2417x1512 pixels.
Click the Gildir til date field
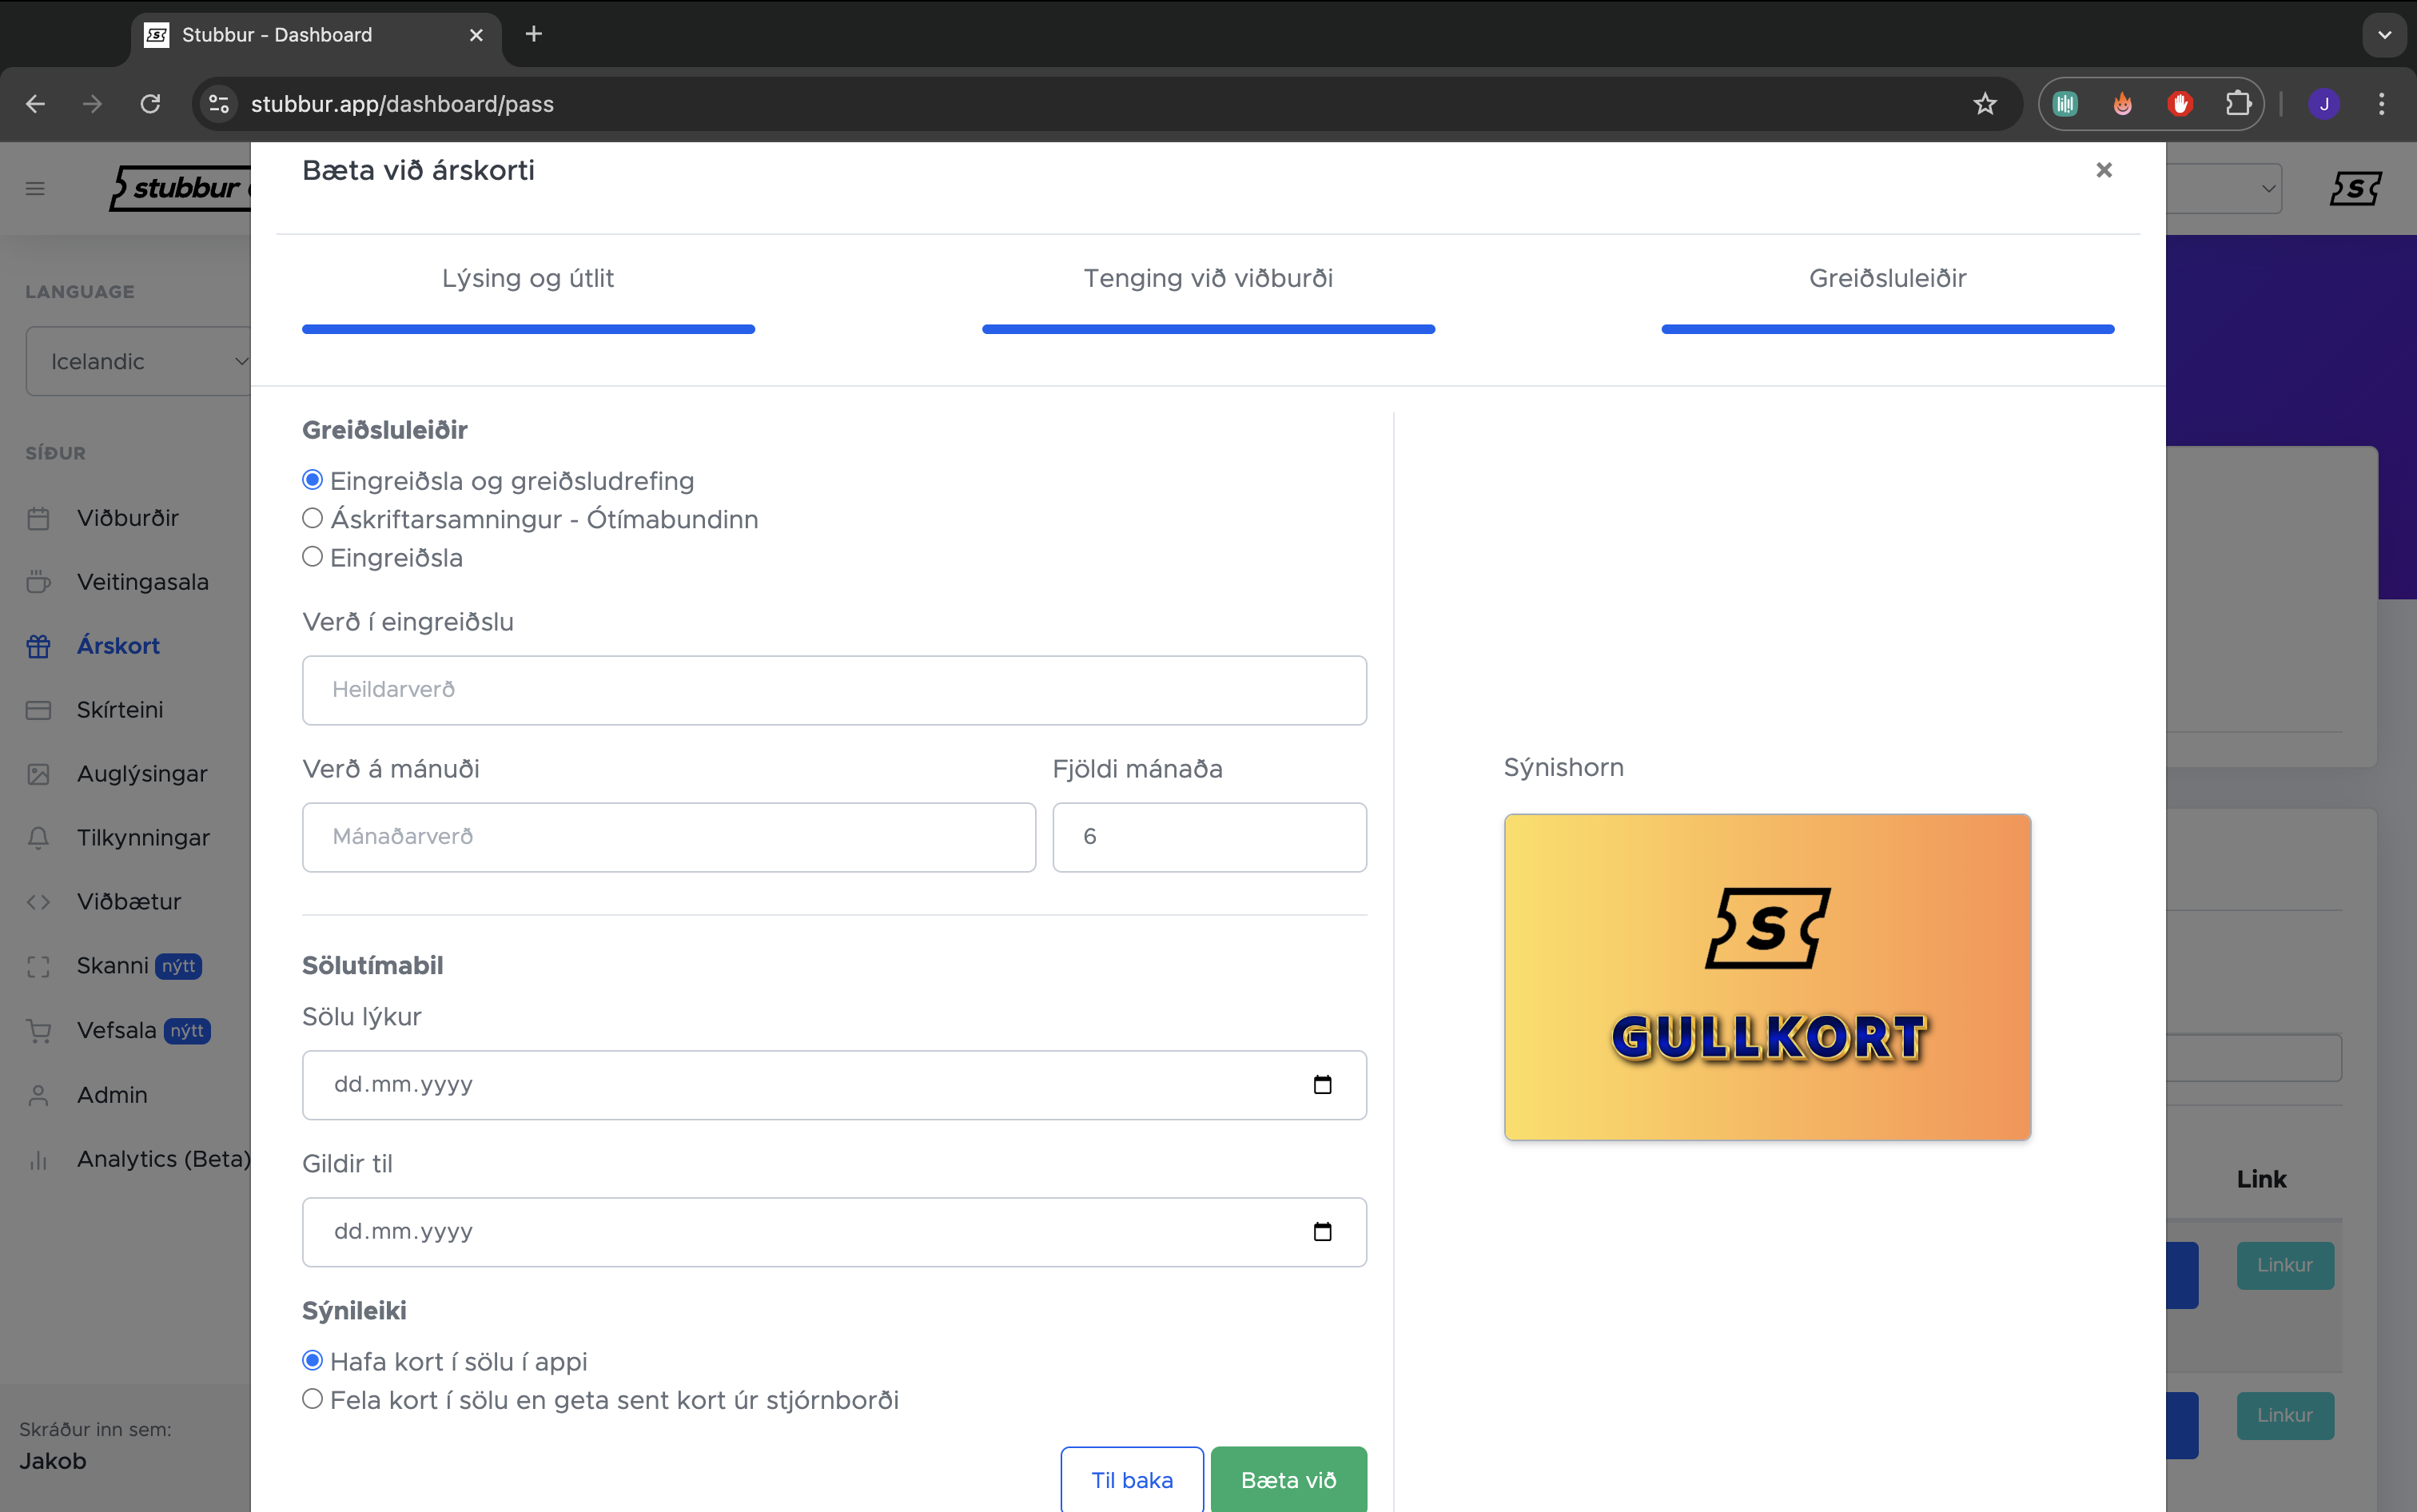tap(834, 1232)
